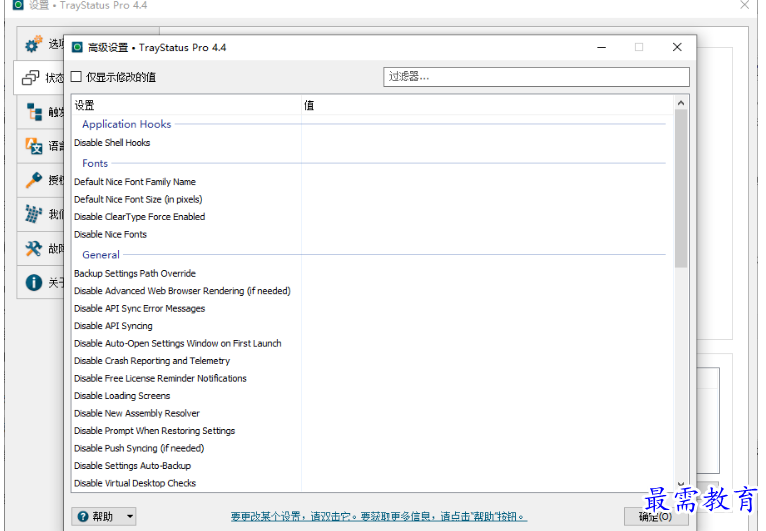Select Backup Settings Path Override row
This screenshot has height=531, width=766.
tap(373, 274)
